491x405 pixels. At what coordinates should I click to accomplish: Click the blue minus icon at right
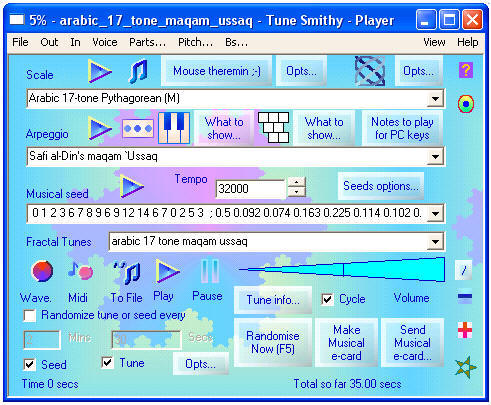(465, 296)
